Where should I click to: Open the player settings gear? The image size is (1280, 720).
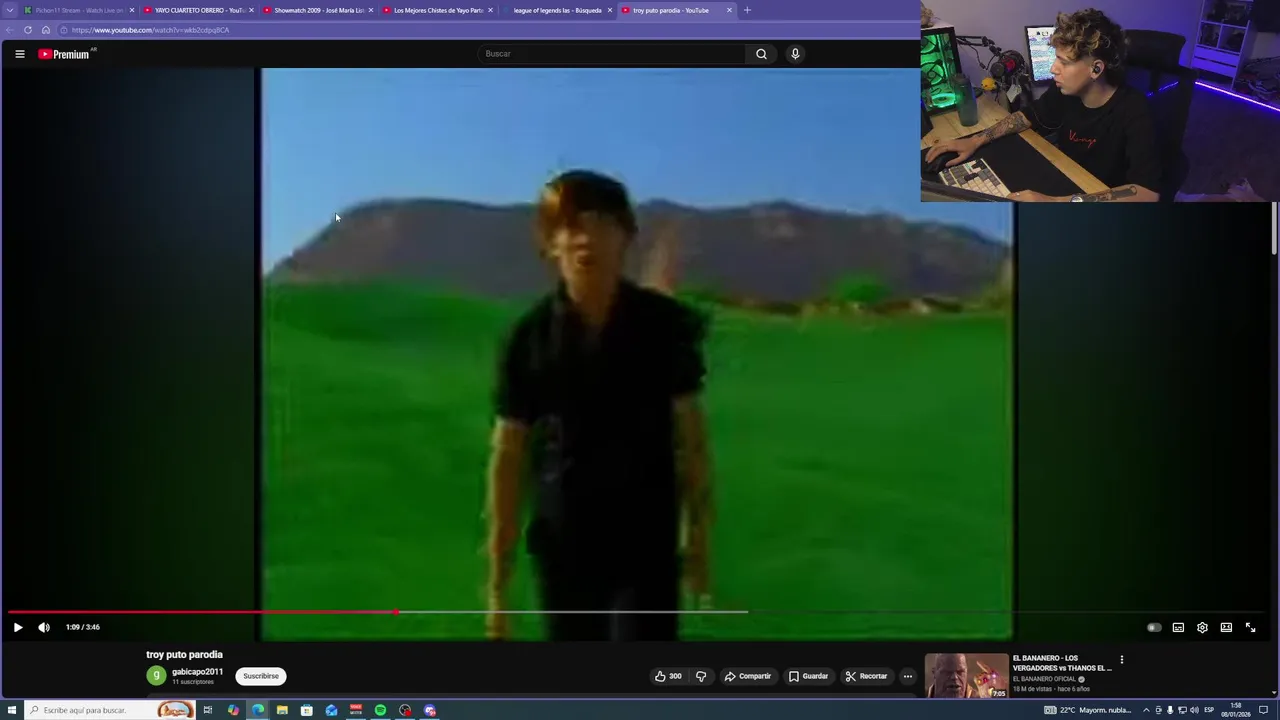point(1202,627)
